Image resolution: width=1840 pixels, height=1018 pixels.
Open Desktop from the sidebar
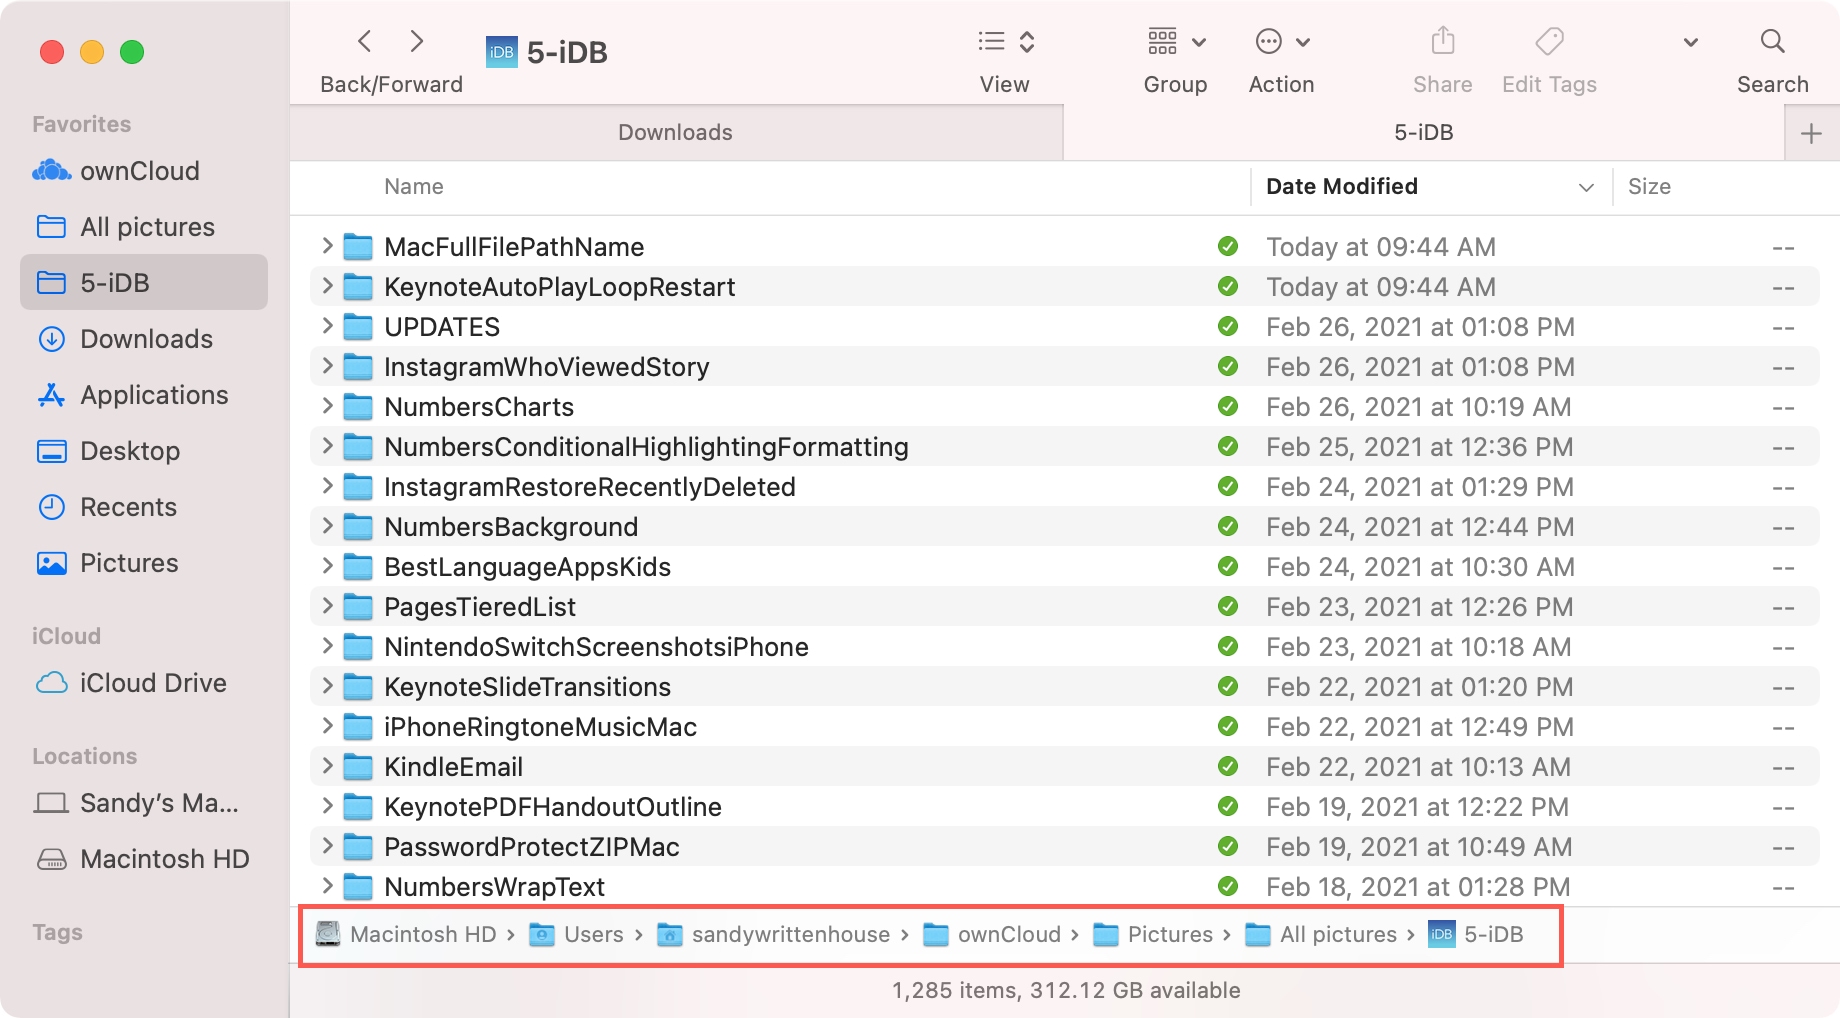(144, 451)
